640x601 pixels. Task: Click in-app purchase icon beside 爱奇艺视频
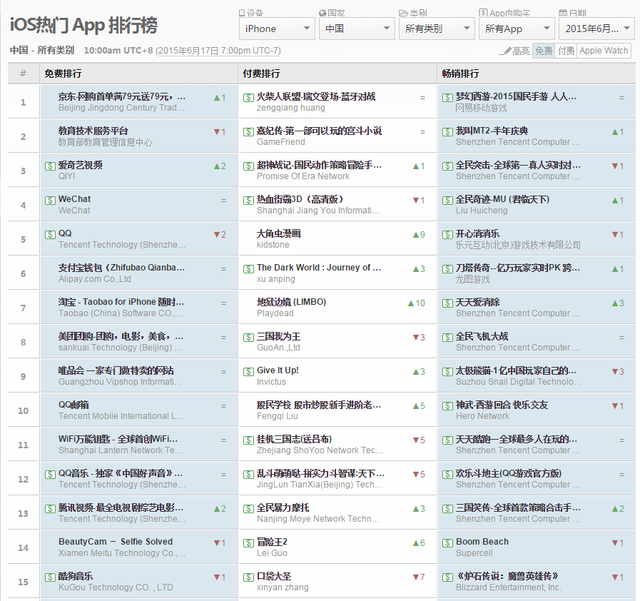point(50,166)
